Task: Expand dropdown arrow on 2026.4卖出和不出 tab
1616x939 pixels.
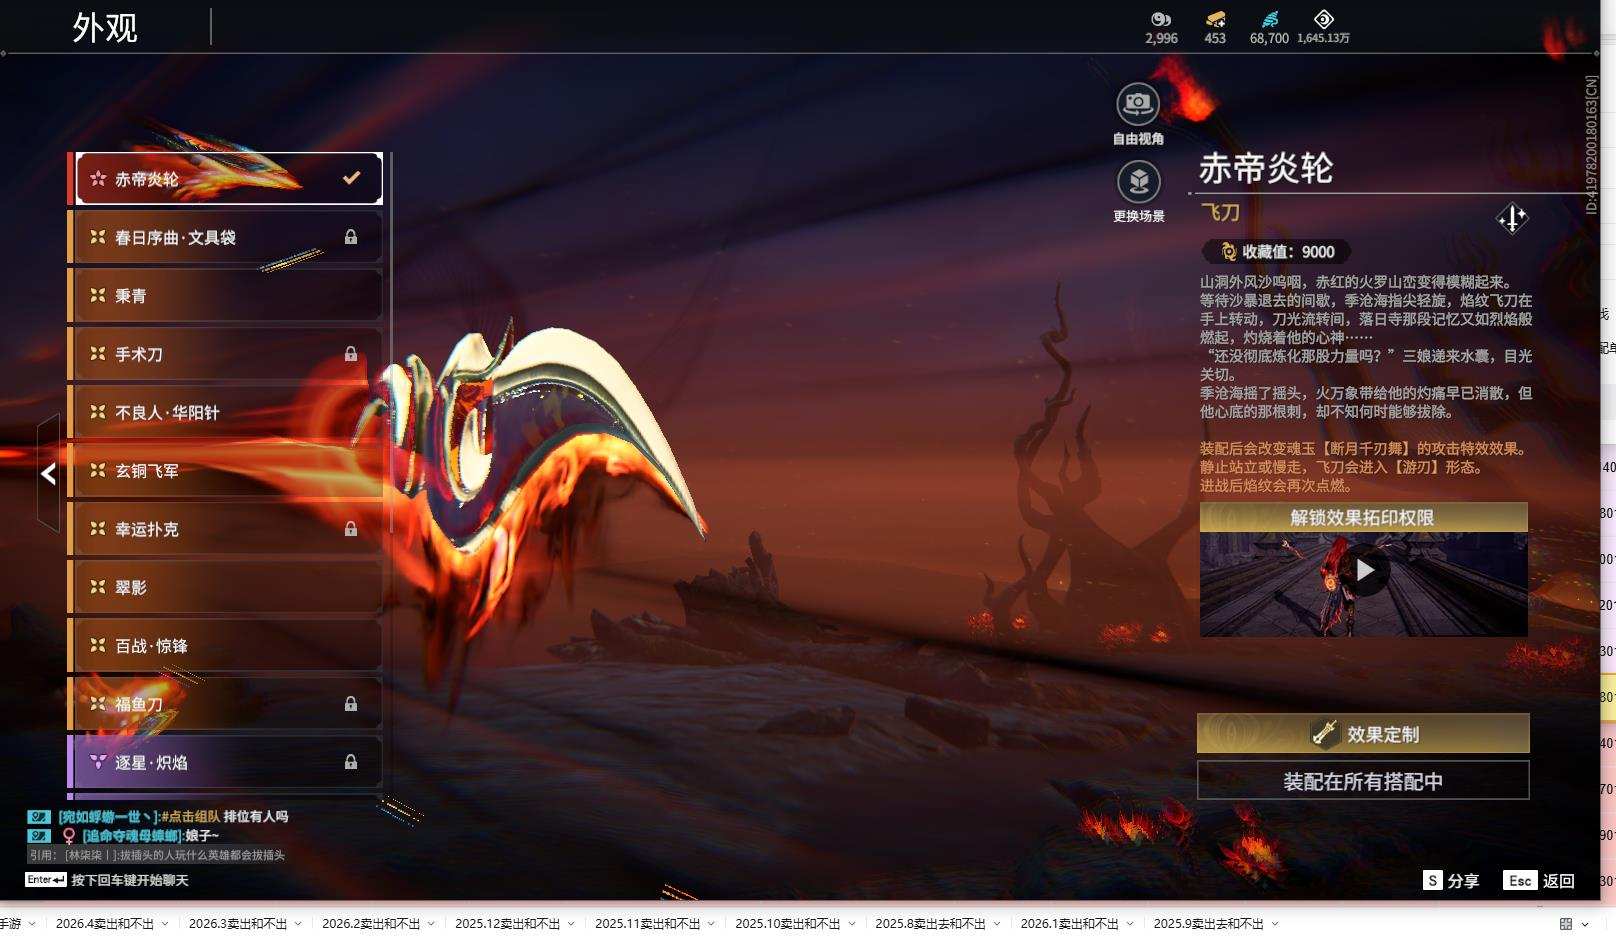Action: 165,924
